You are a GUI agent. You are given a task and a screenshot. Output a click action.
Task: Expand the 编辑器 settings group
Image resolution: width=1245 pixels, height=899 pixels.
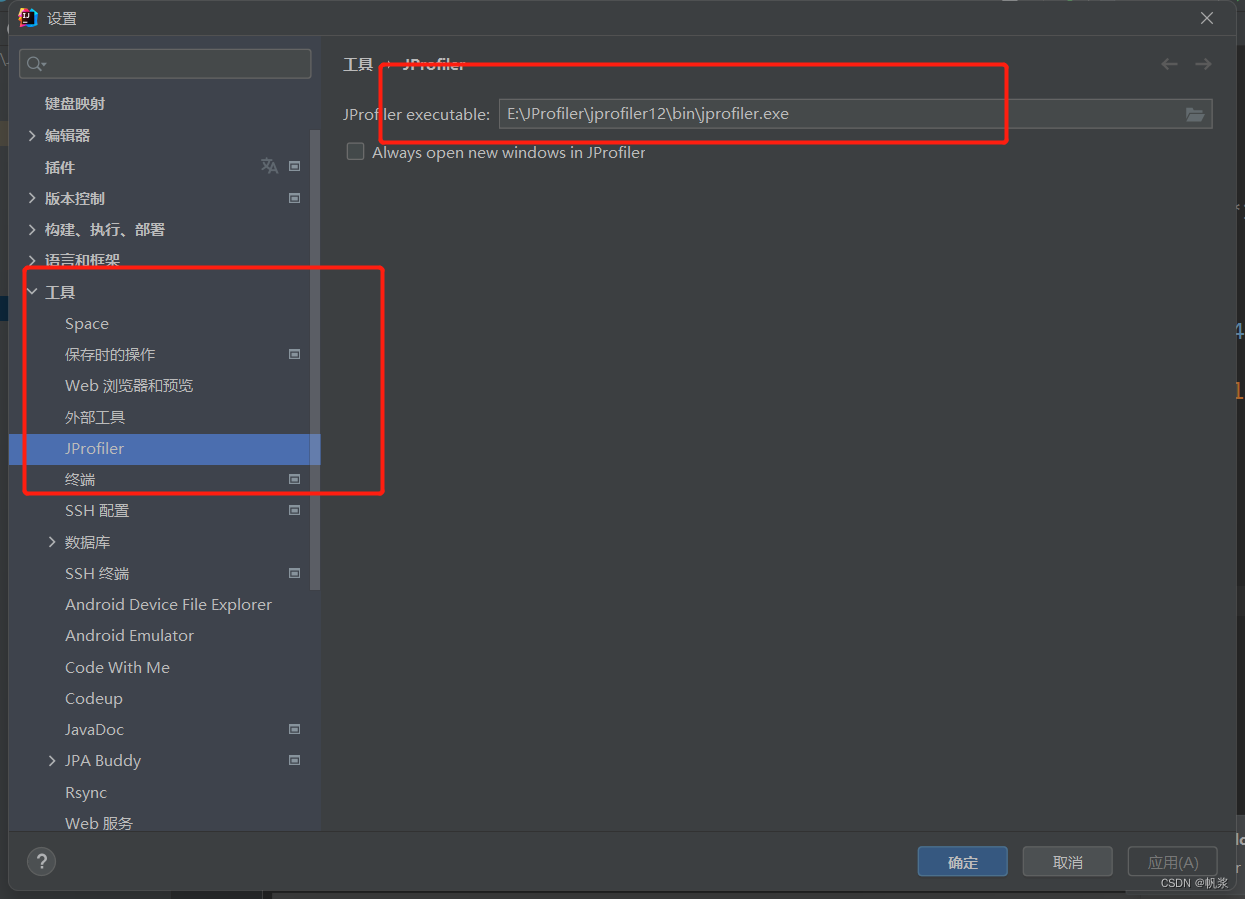click(32, 135)
